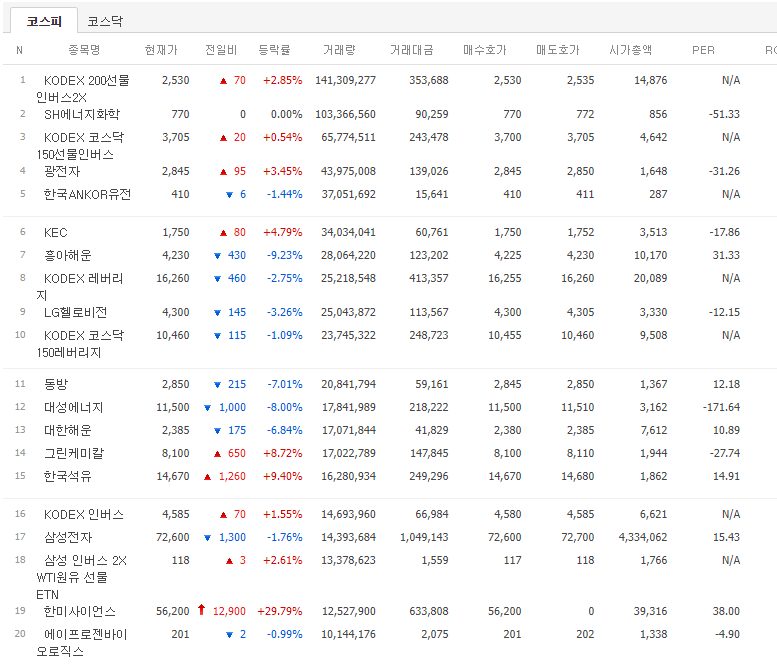This screenshot has height=667, width=777.
Task: Open 흥아해운 stock link
Action: click(68, 255)
